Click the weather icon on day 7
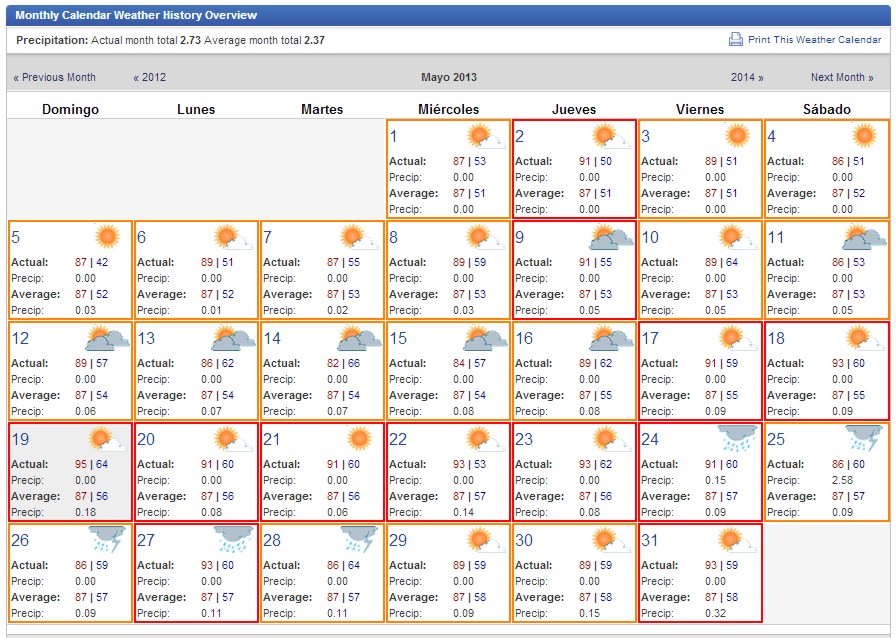The image size is (896, 638). tap(359, 238)
